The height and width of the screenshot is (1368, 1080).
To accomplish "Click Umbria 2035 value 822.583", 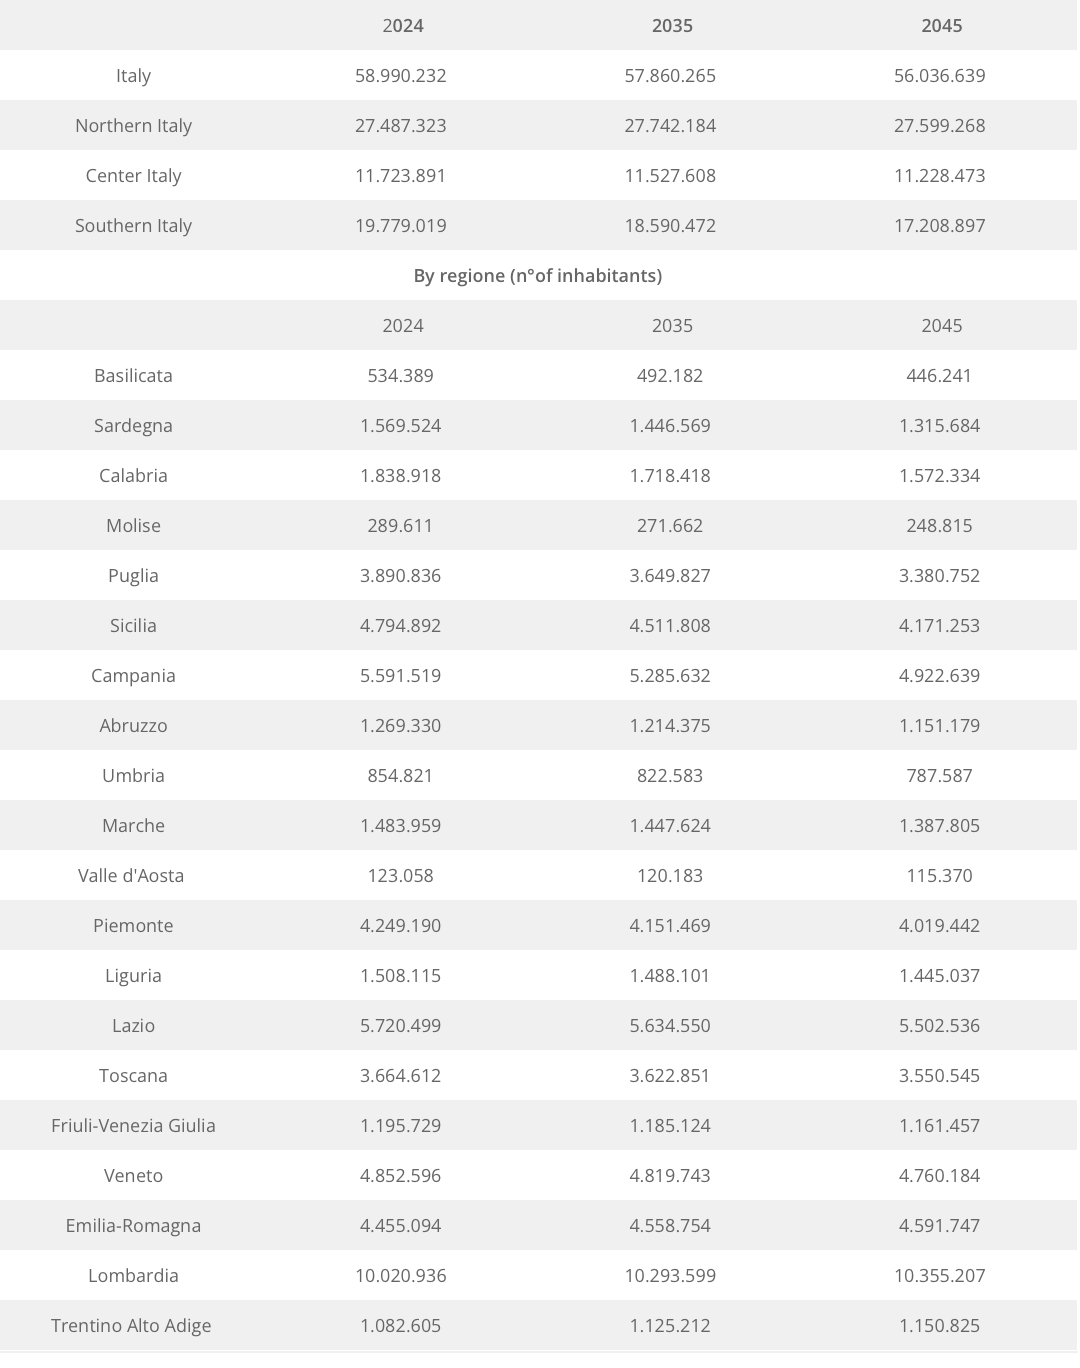I will click(x=670, y=776).
